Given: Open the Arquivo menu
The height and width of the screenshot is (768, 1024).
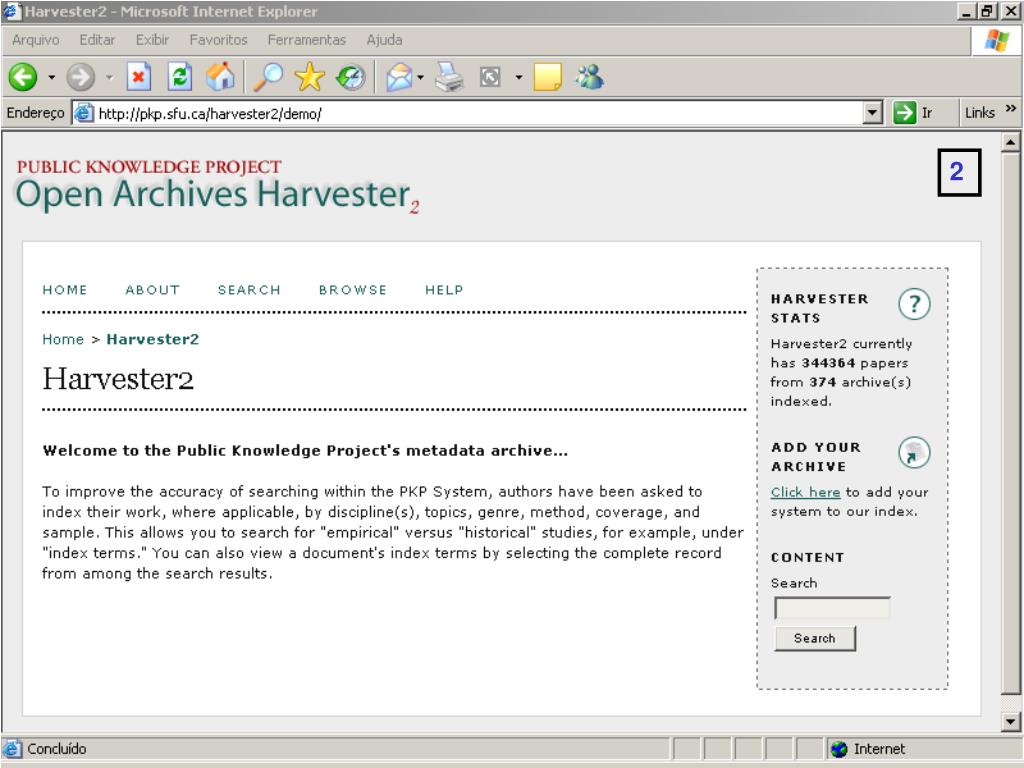Looking at the screenshot, I should click(35, 40).
